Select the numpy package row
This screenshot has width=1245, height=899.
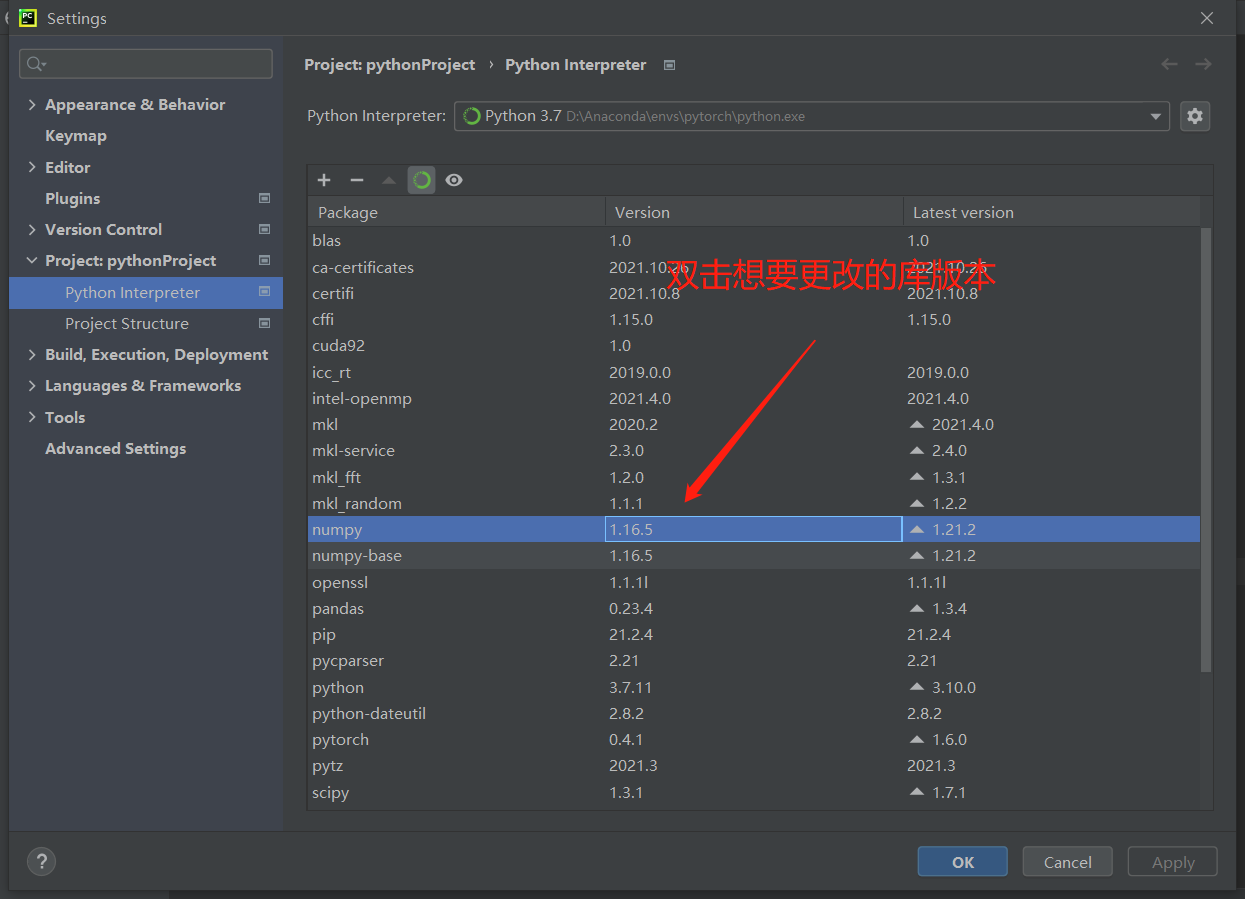pos(754,529)
